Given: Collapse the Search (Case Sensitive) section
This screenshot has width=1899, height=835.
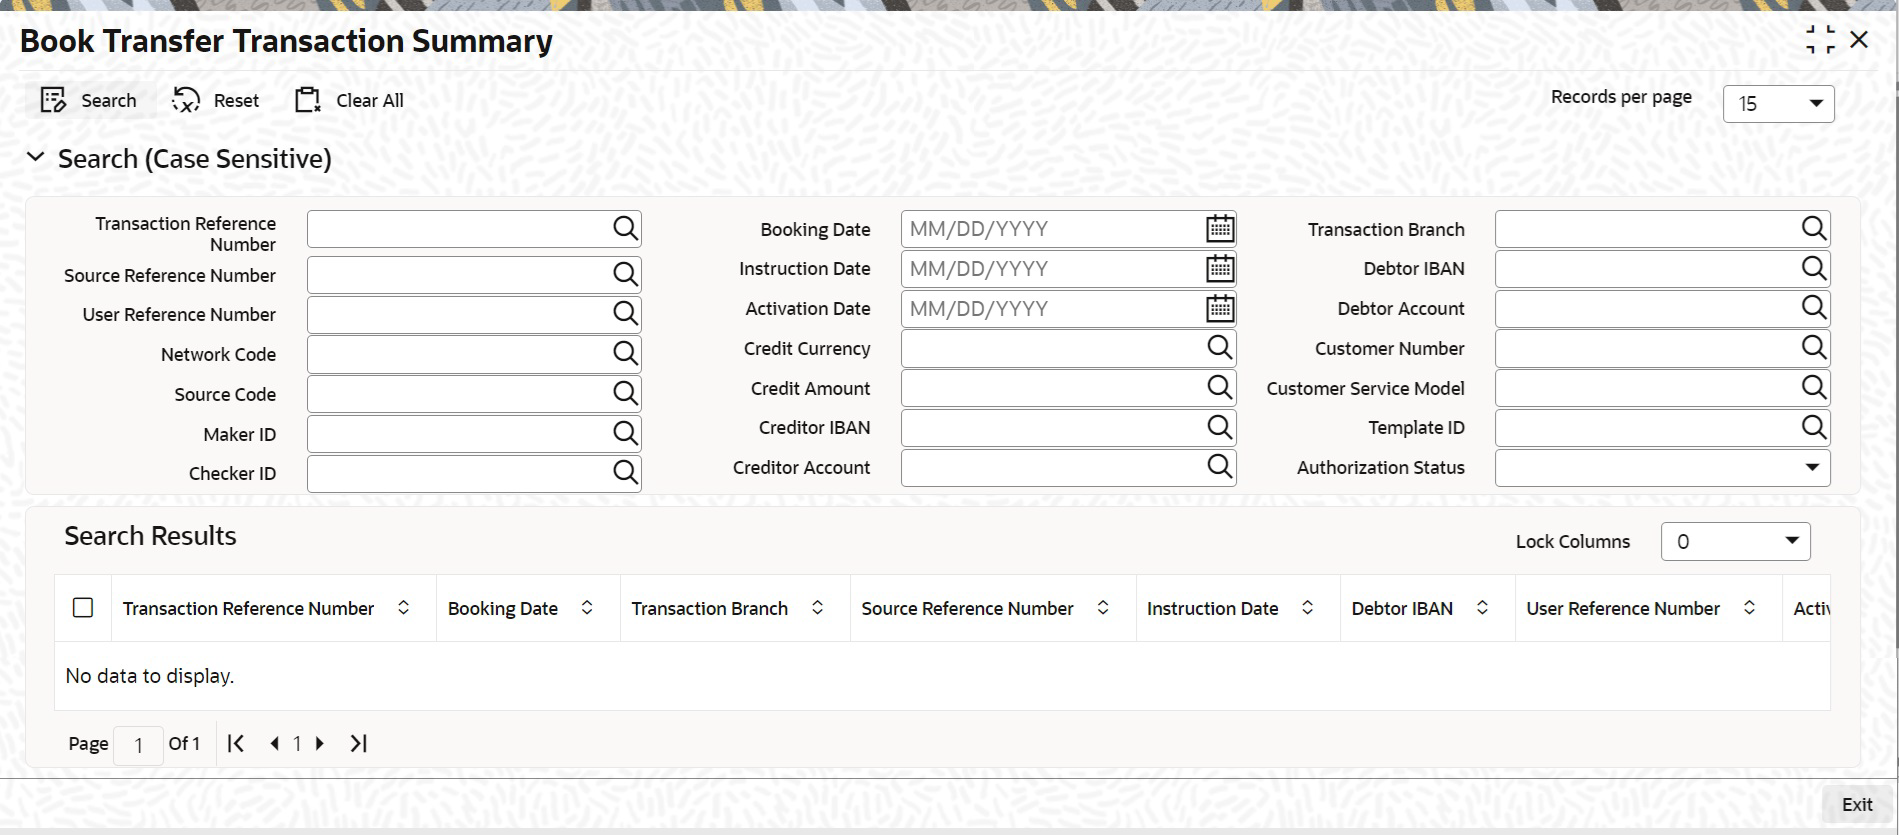Looking at the screenshot, I should (x=36, y=158).
